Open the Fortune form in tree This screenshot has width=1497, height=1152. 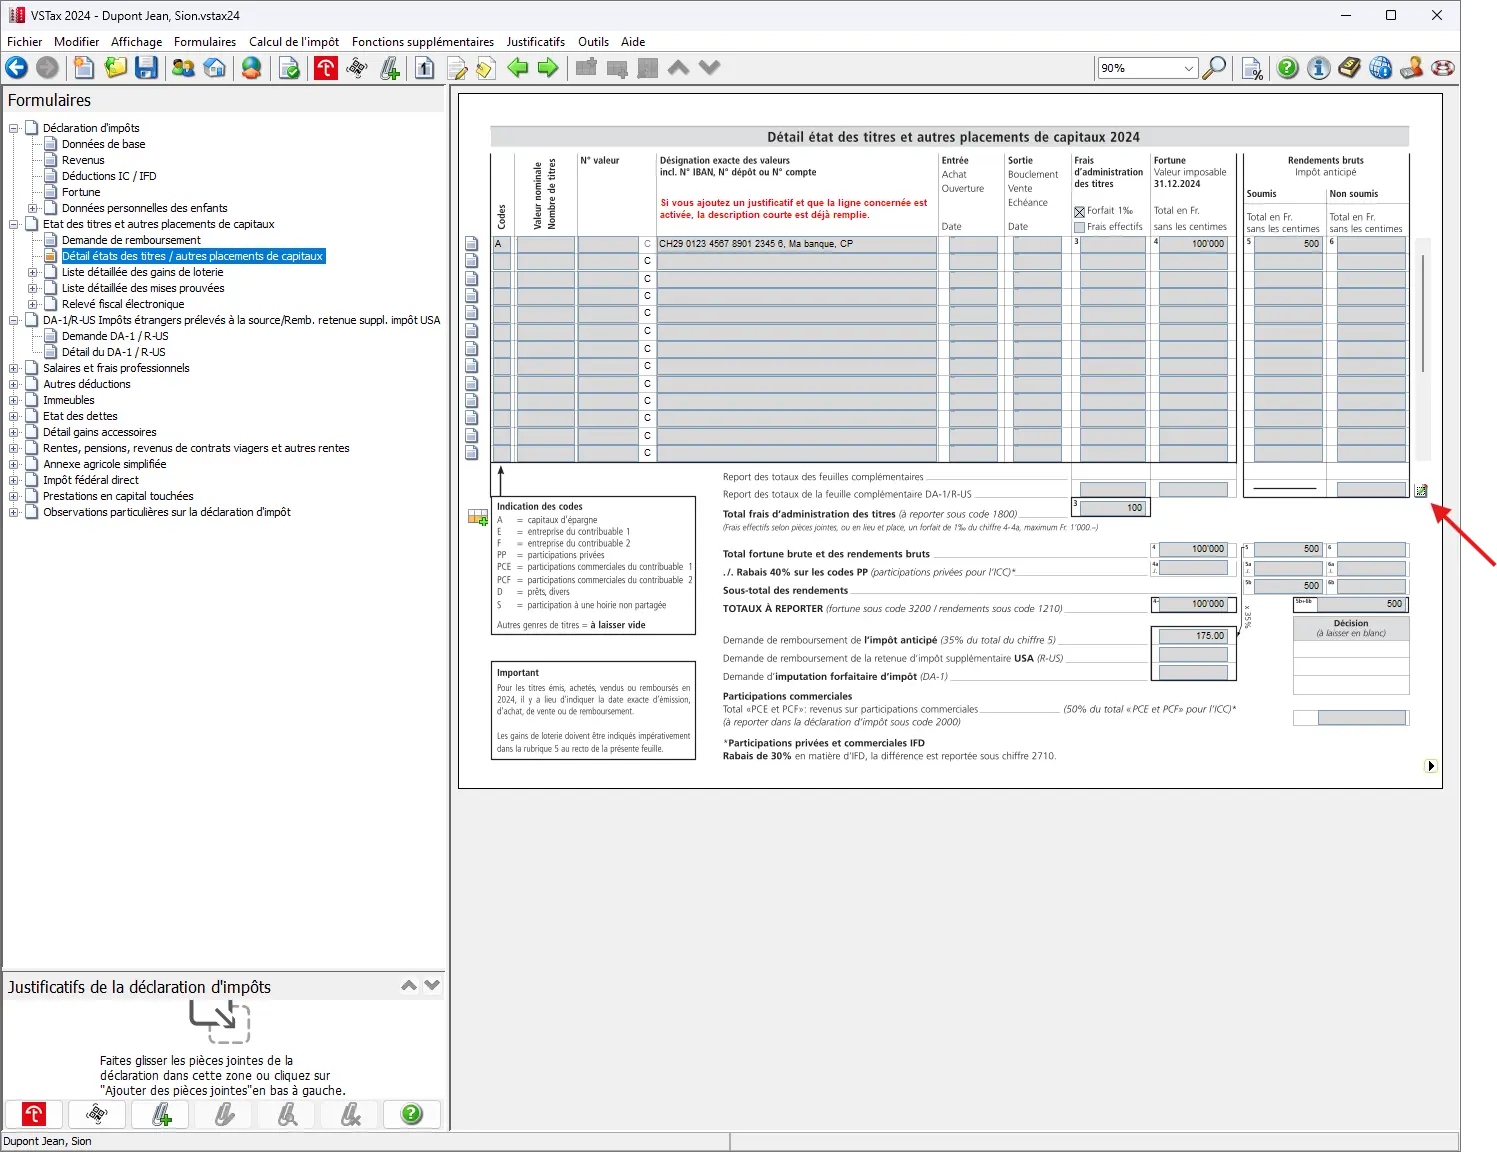81,192
